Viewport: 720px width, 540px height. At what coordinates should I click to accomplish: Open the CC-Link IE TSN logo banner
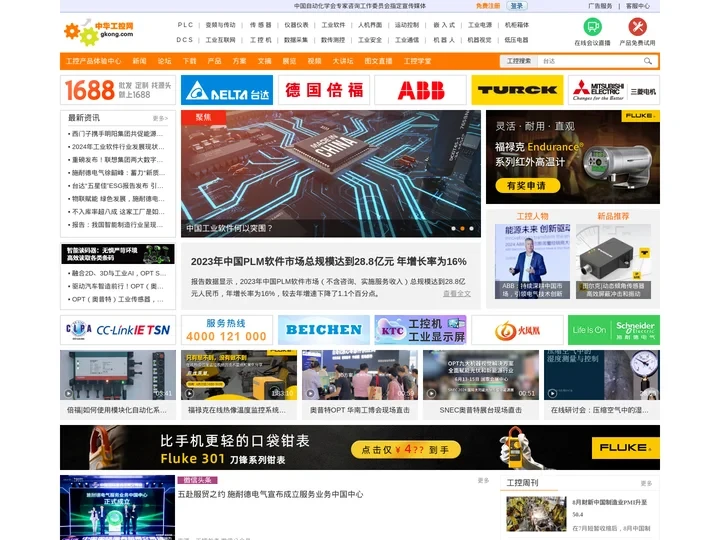tap(118, 330)
